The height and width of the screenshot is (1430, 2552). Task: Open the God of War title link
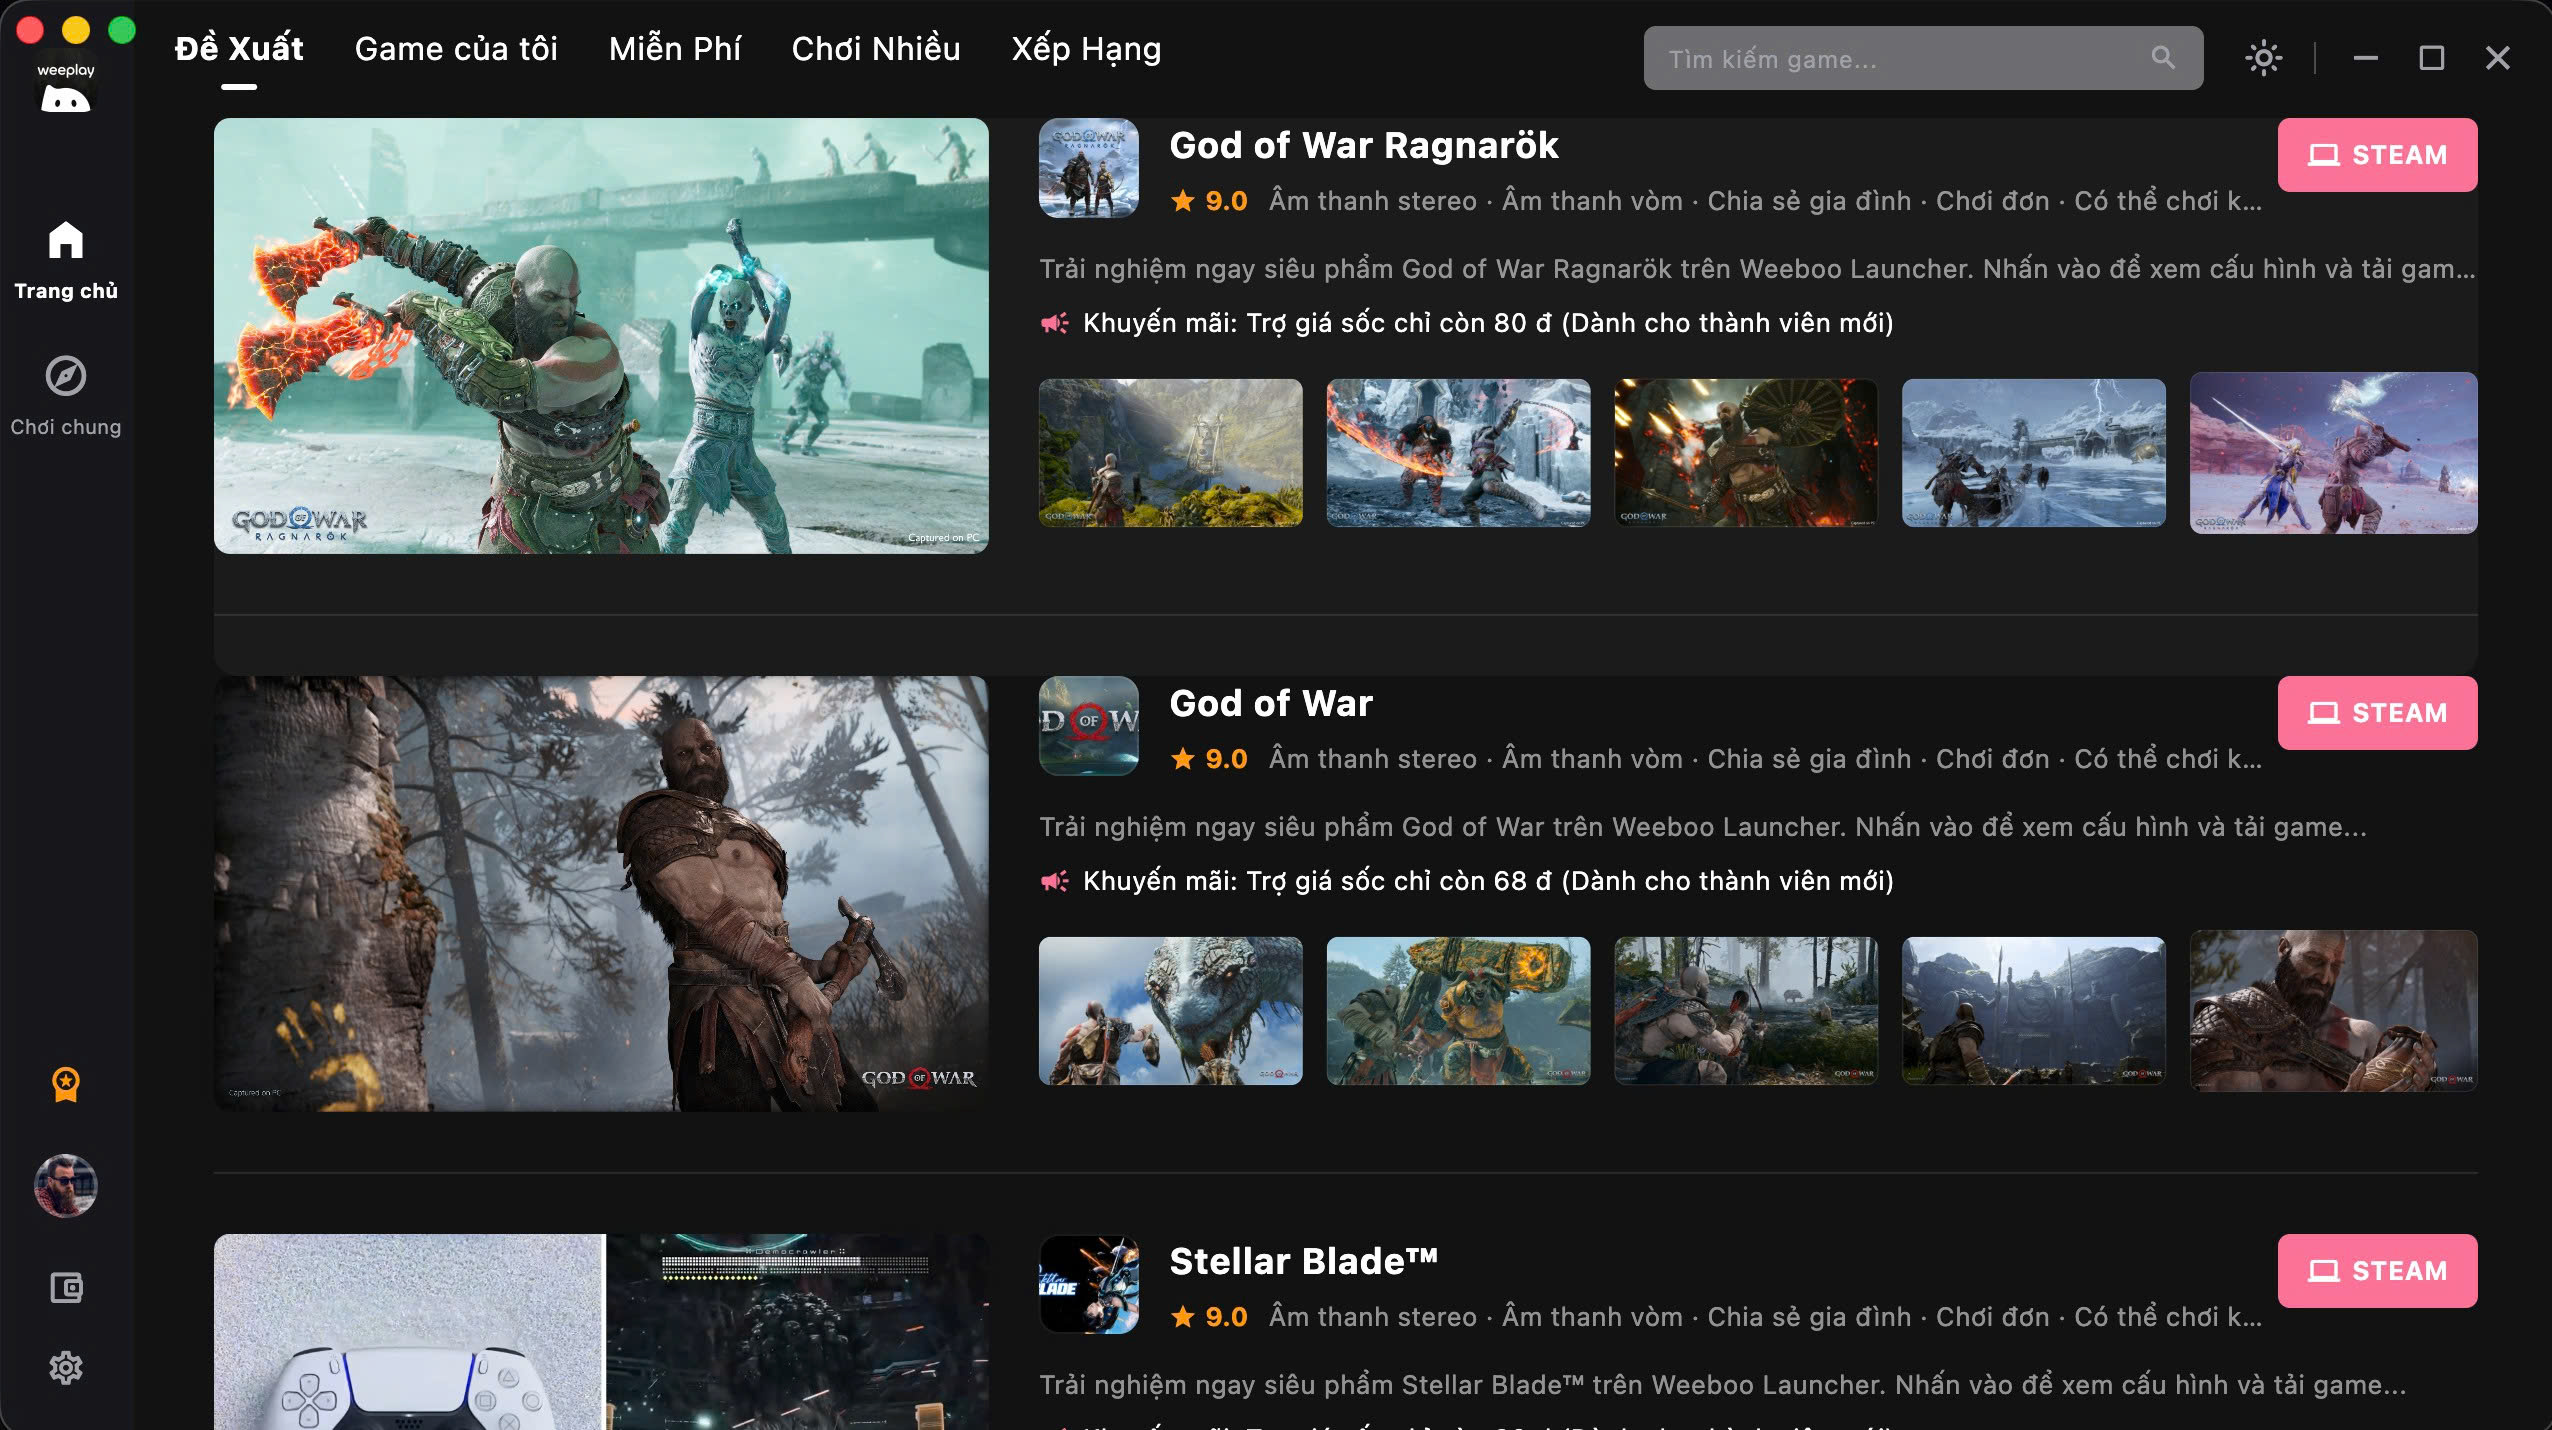(1271, 704)
